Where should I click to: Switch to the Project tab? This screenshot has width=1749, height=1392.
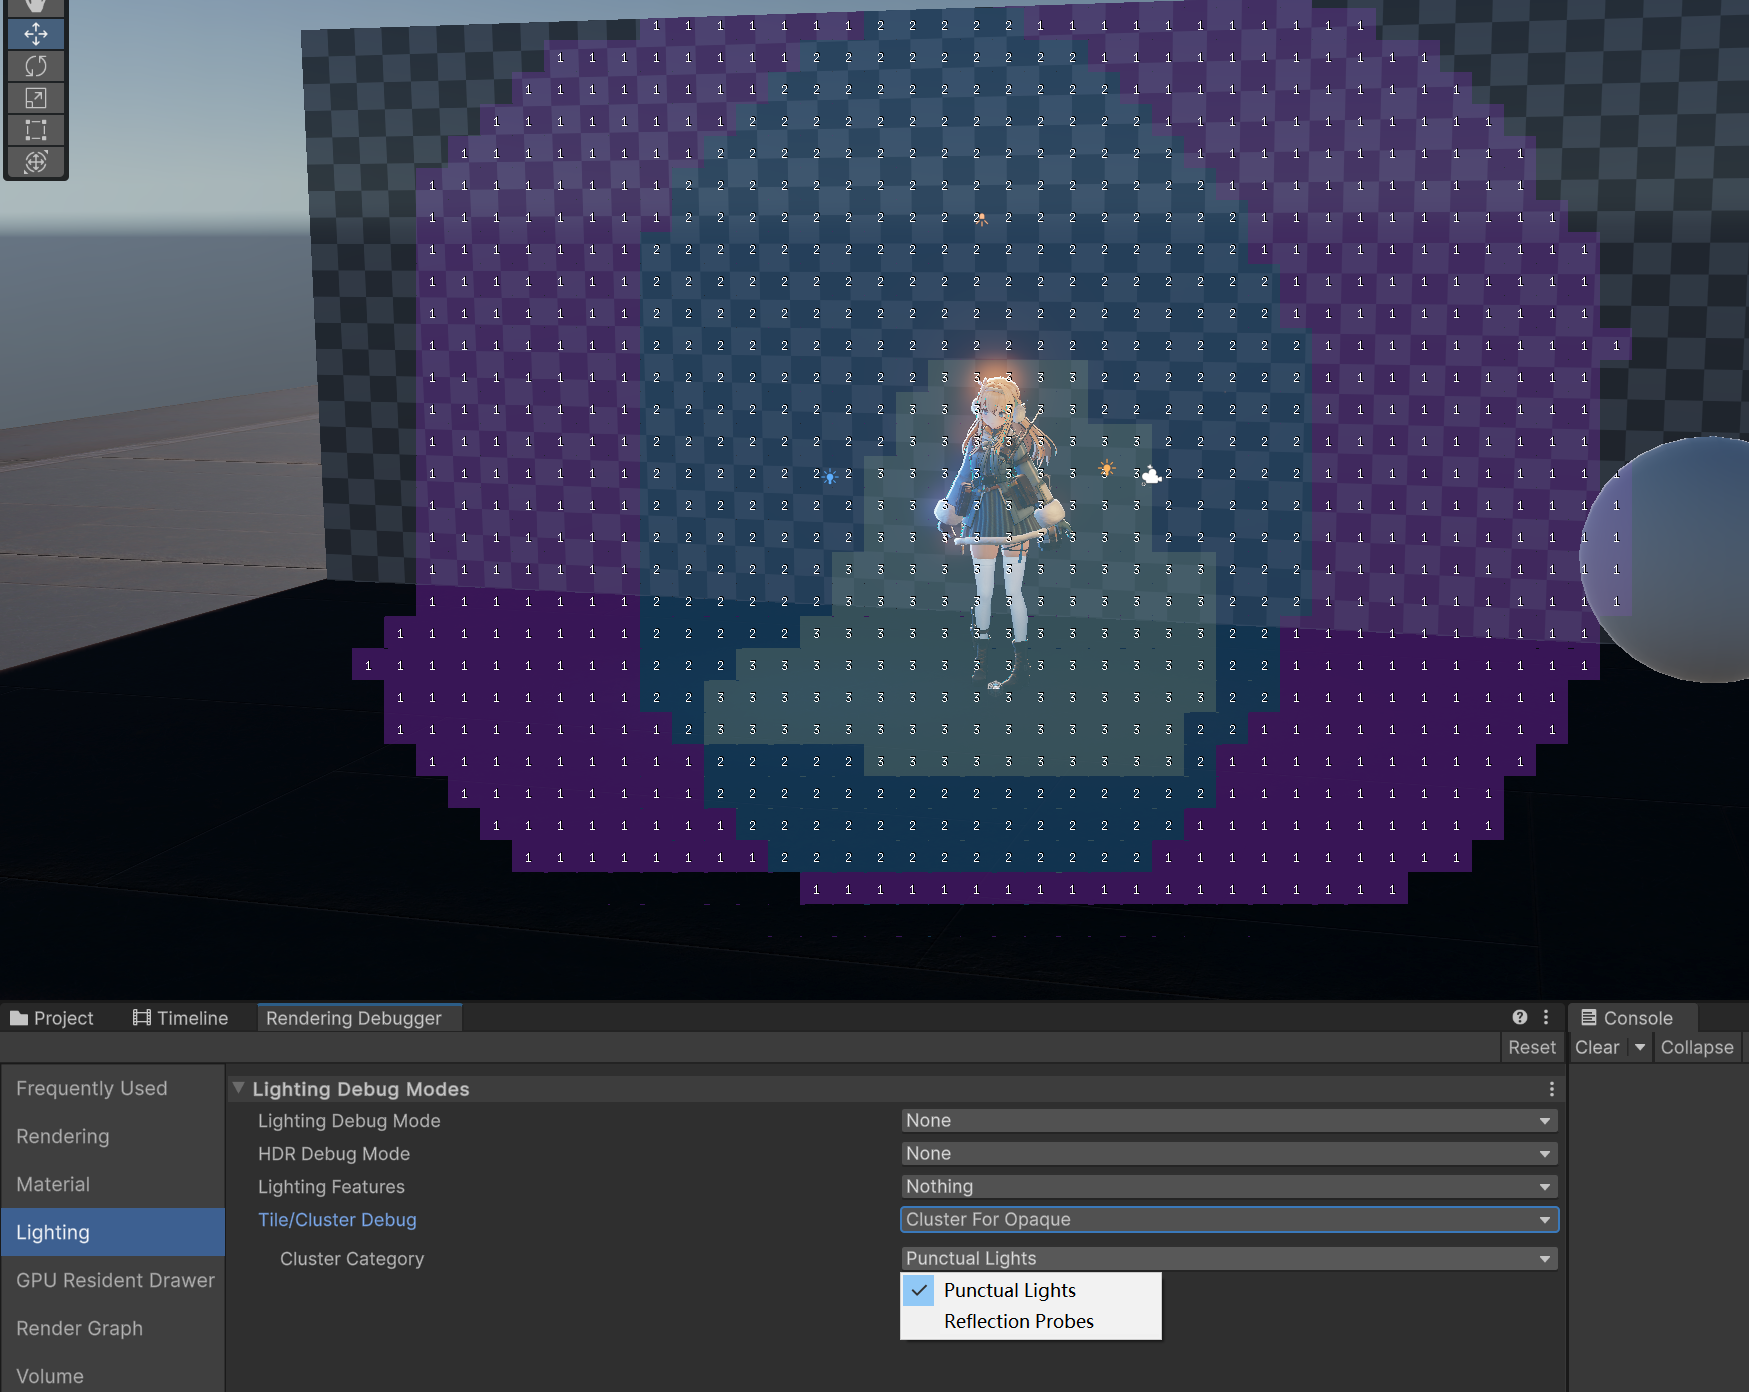coord(52,1018)
